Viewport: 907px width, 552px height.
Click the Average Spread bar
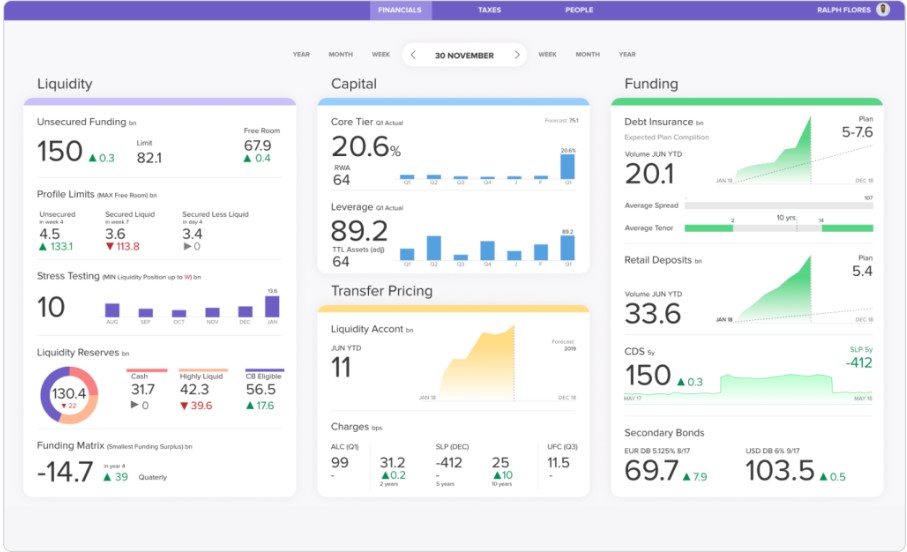(779, 205)
